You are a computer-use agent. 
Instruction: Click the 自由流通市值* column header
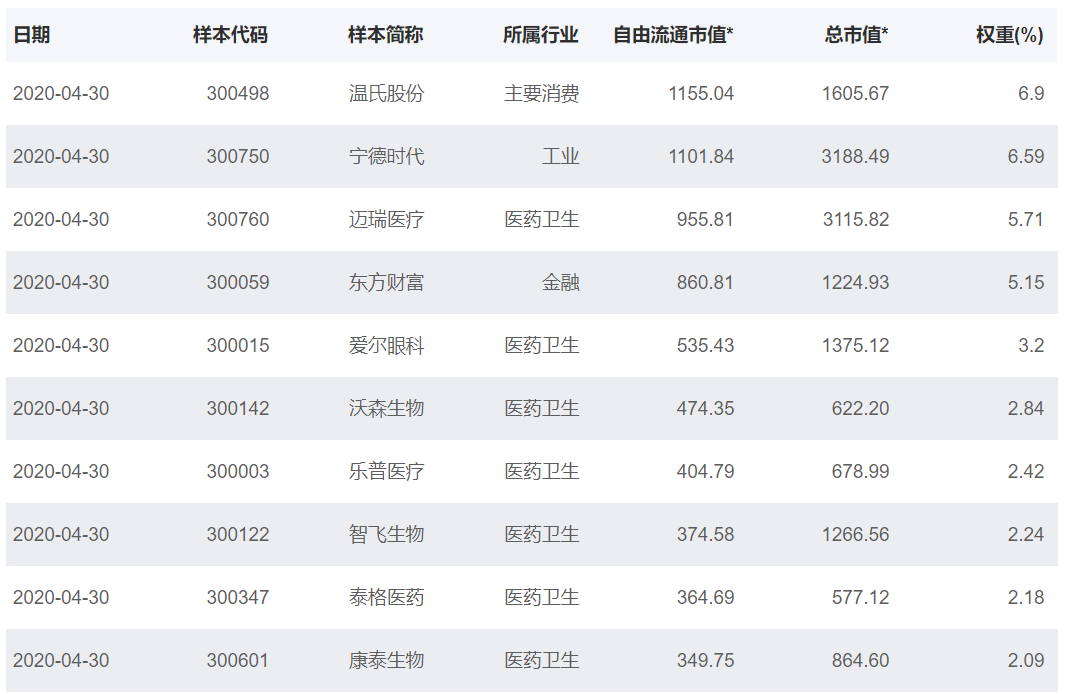pos(673,34)
